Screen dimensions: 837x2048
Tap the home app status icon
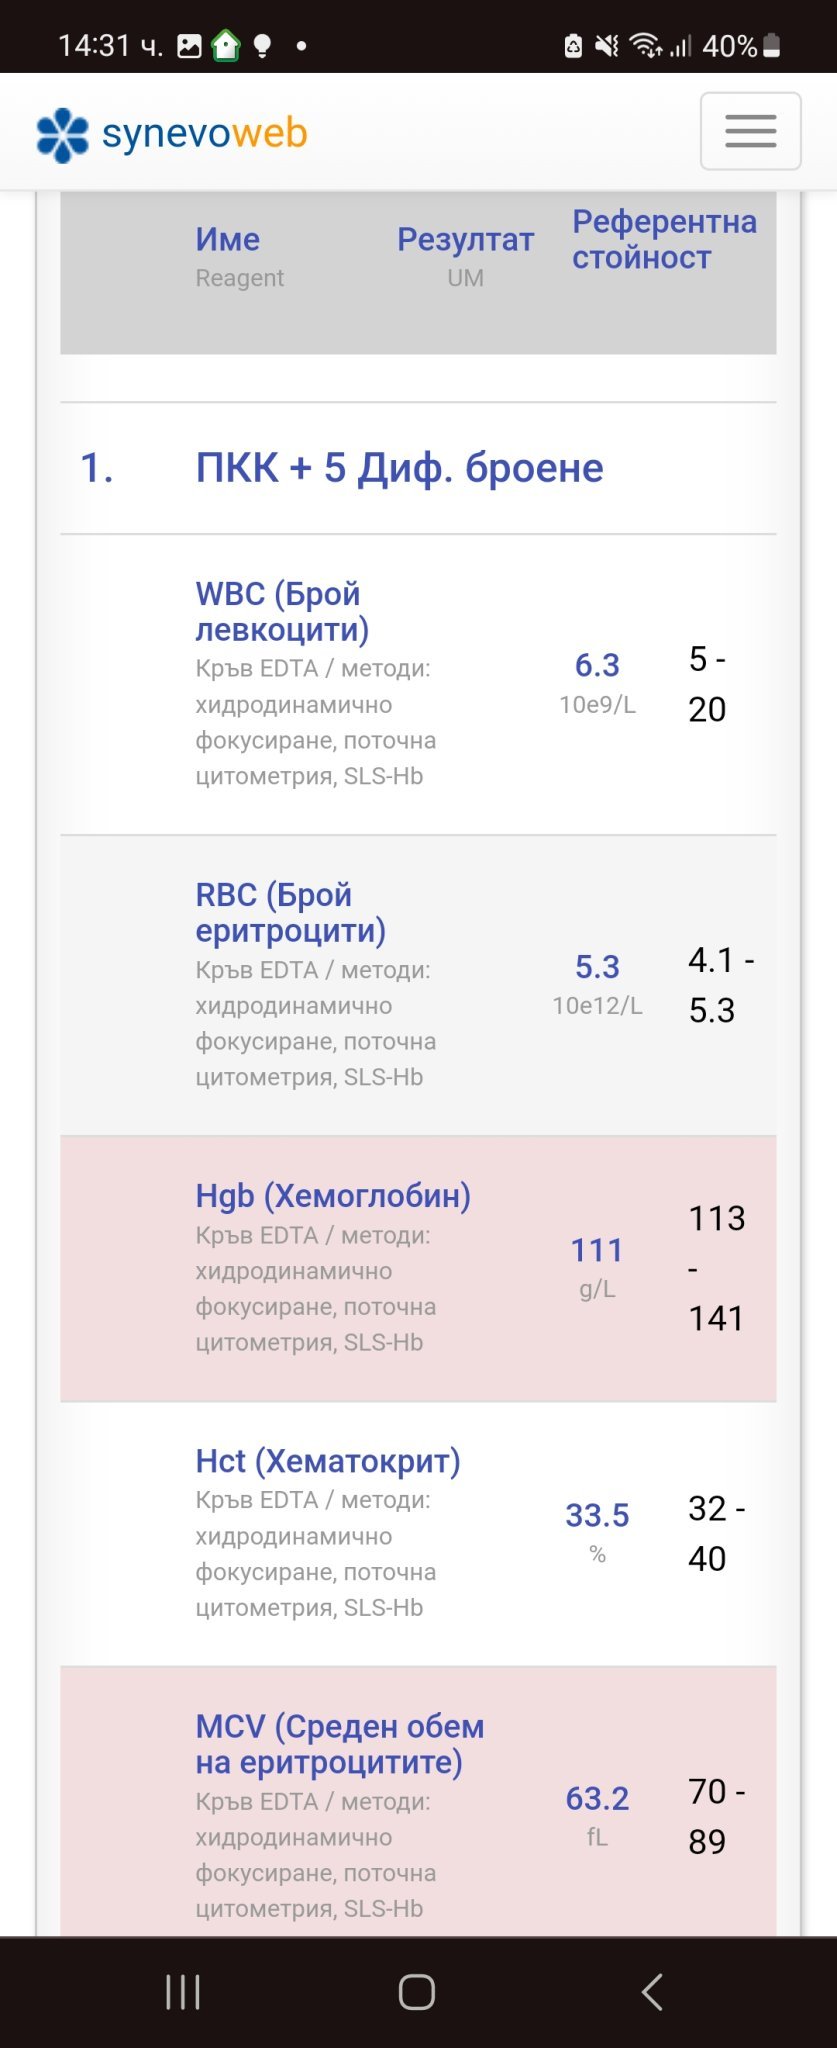226,46
